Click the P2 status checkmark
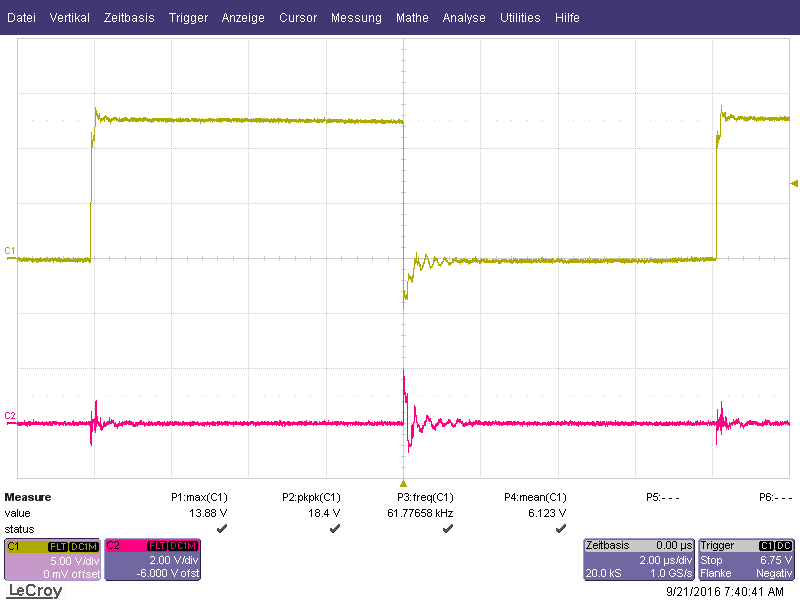Viewport: 800px width, 600px height. click(x=335, y=529)
